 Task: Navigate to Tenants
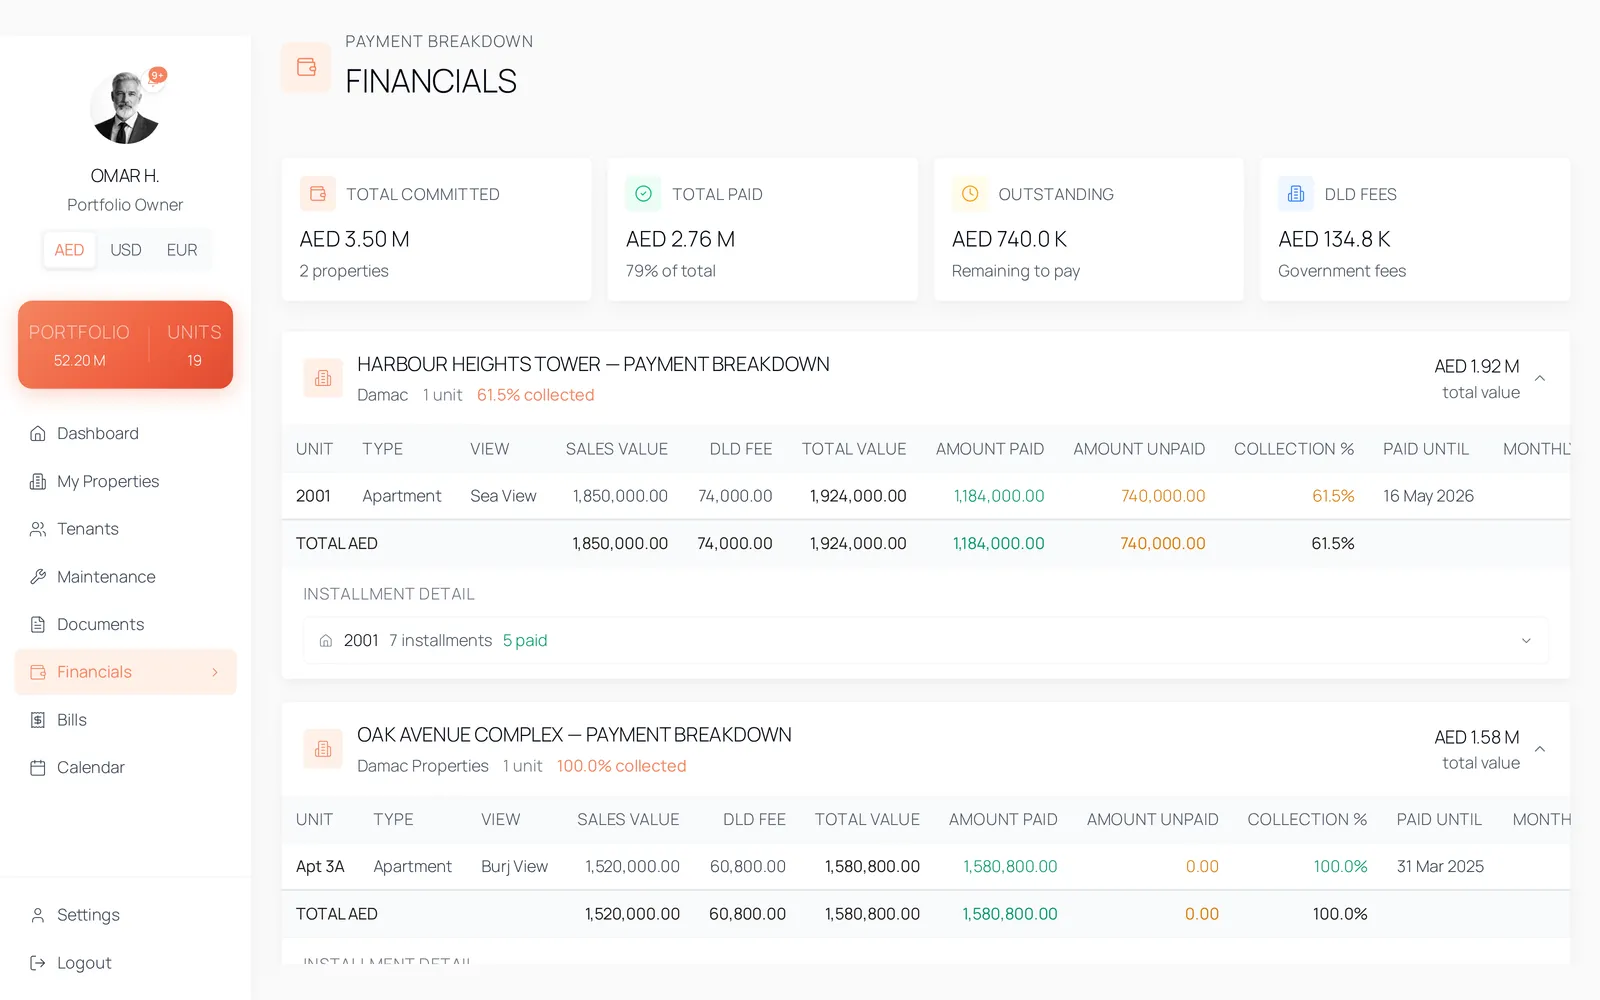[125, 529]
